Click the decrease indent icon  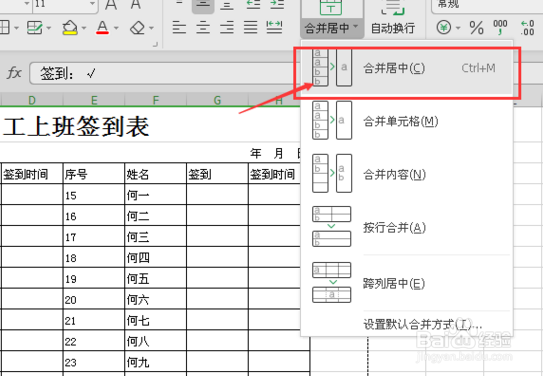point(253,4)
